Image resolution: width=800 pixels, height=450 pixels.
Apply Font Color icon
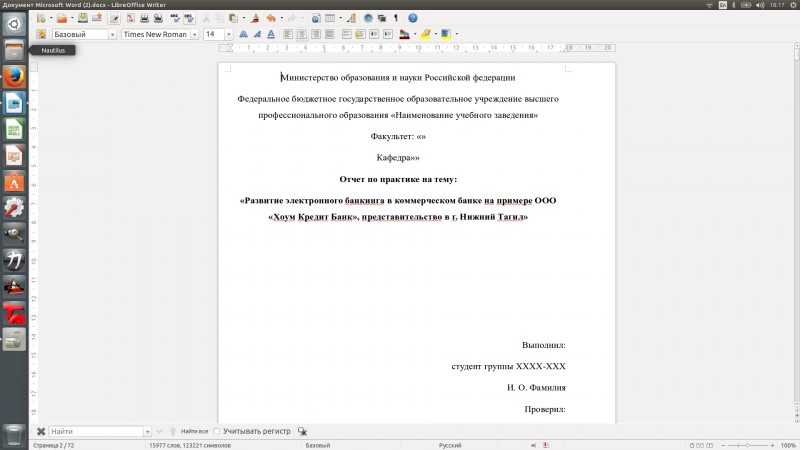point(405,34)
